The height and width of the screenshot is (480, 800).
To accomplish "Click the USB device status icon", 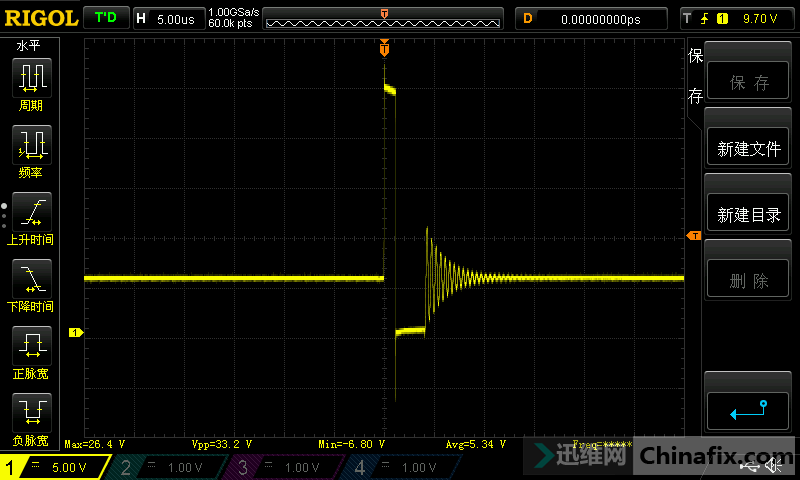I will pos(751,467).
